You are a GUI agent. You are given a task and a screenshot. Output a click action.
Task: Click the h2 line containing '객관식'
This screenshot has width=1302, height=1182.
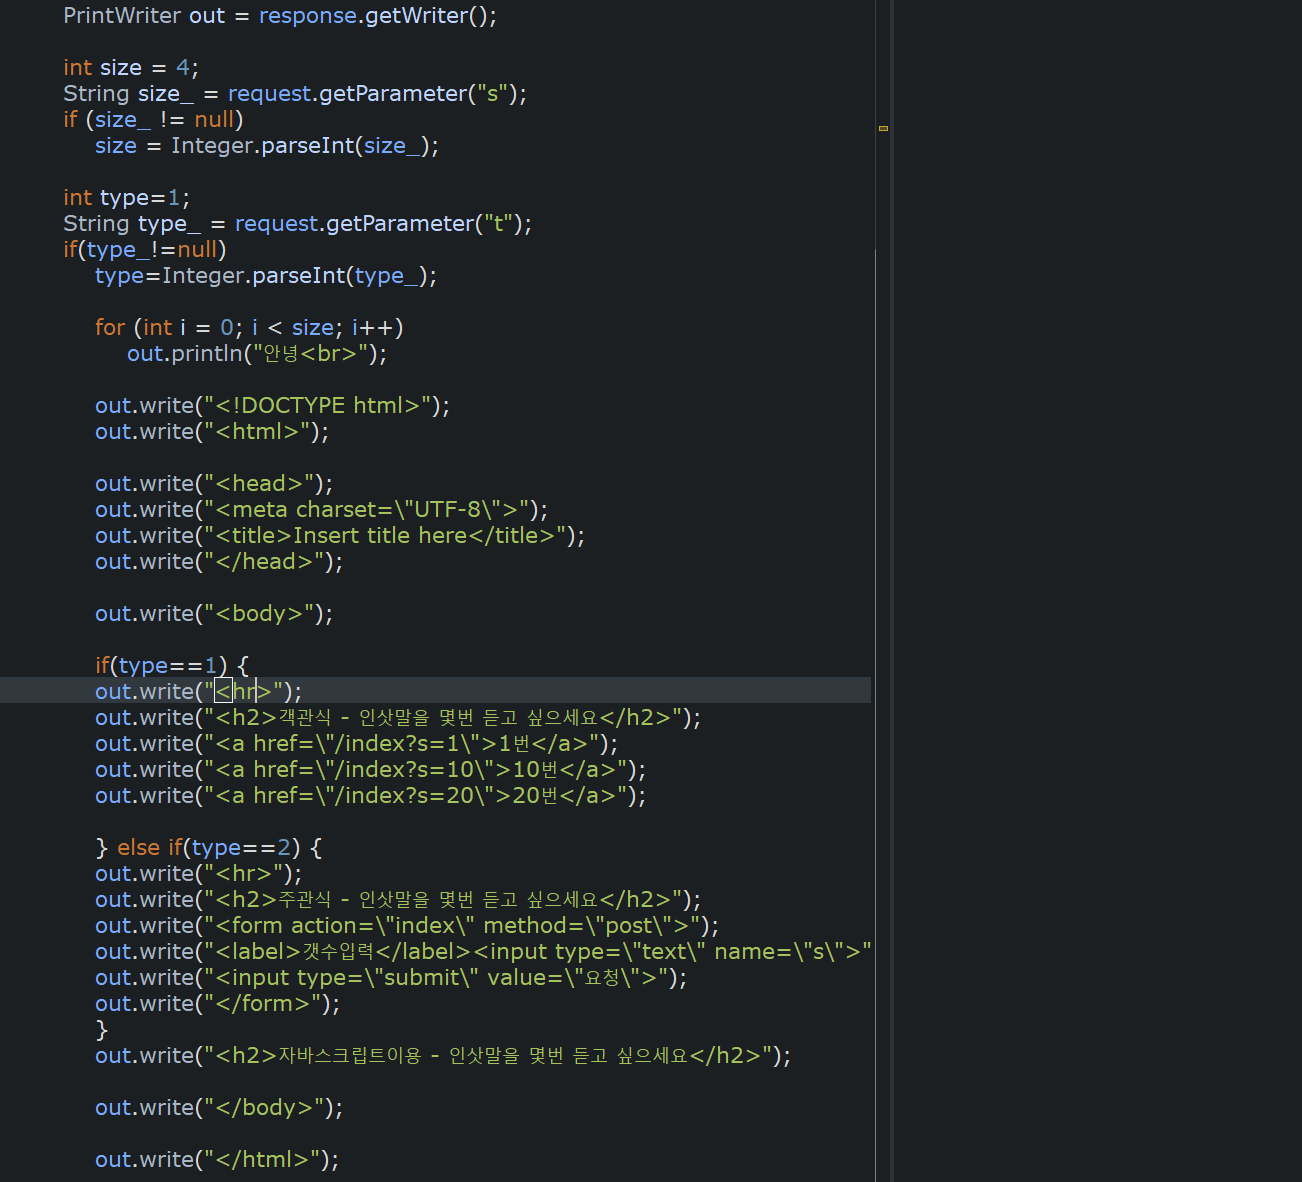[398, 718]
